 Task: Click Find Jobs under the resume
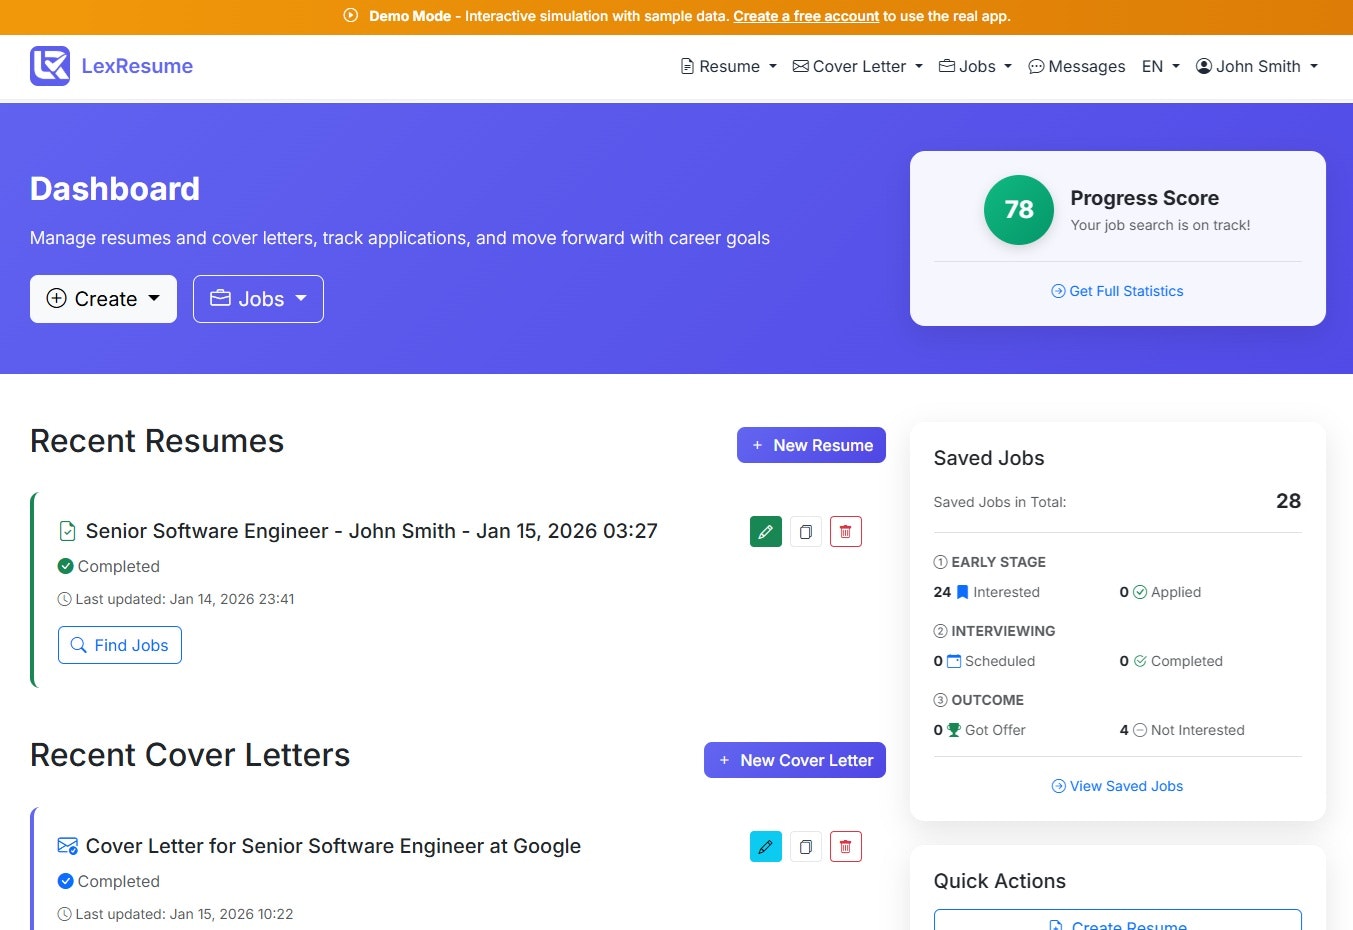(x=119, y=645)
